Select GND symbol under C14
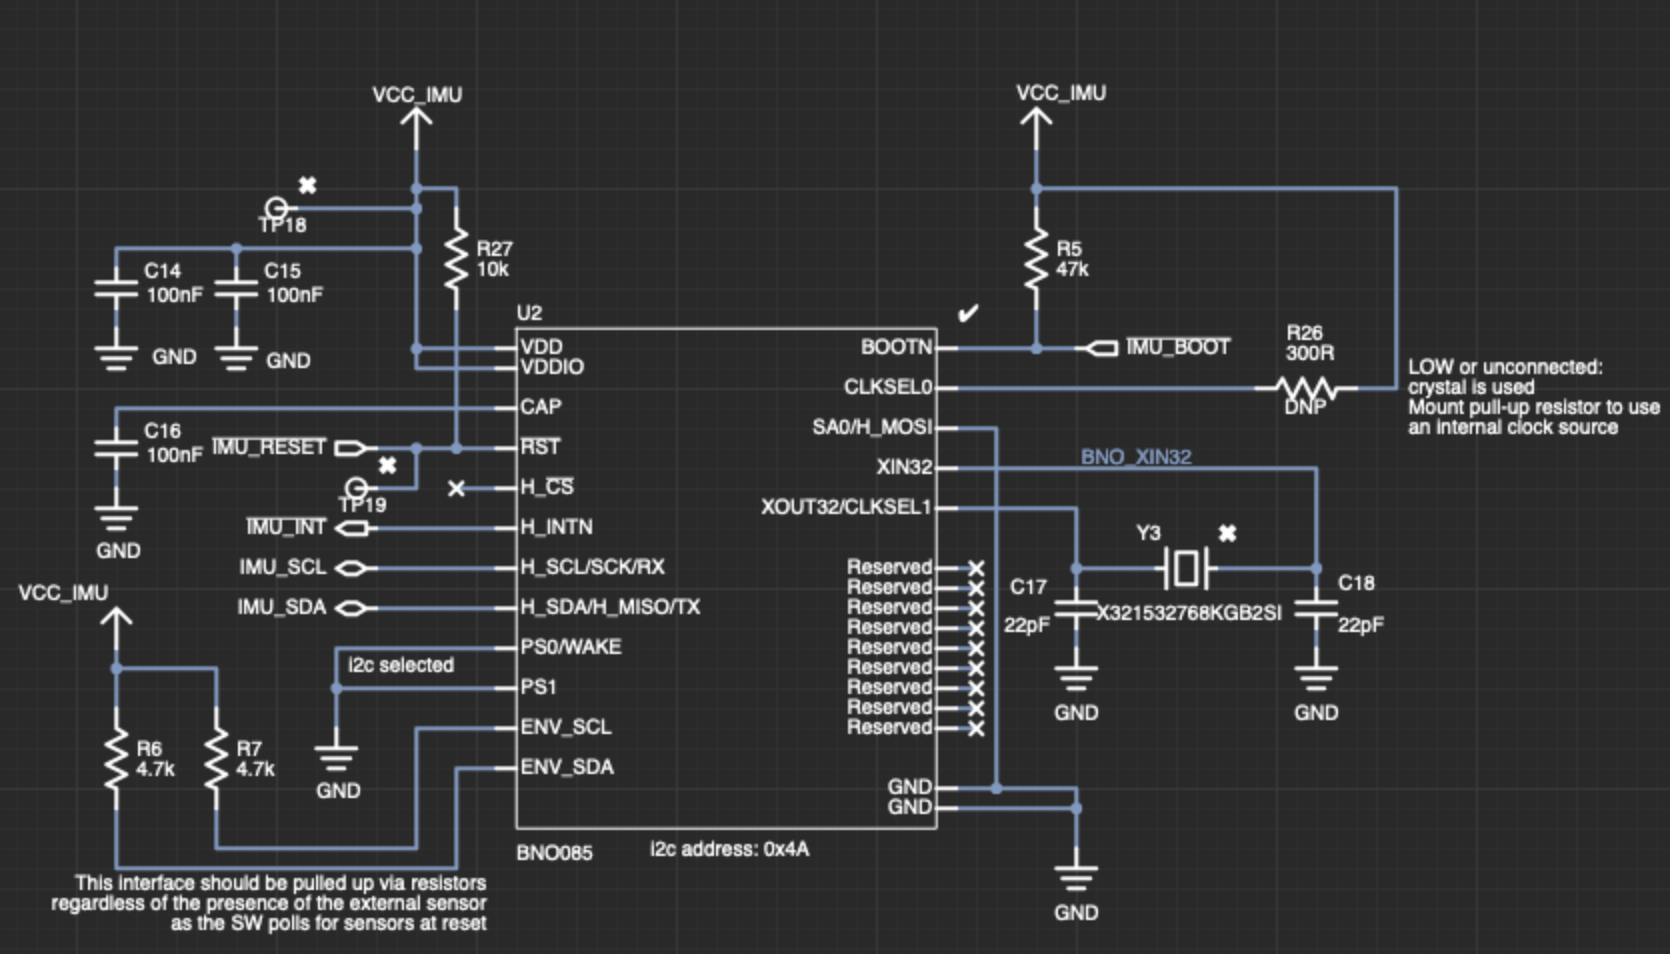The height and width of the screenshot is (954, 1670). point(116,358)
